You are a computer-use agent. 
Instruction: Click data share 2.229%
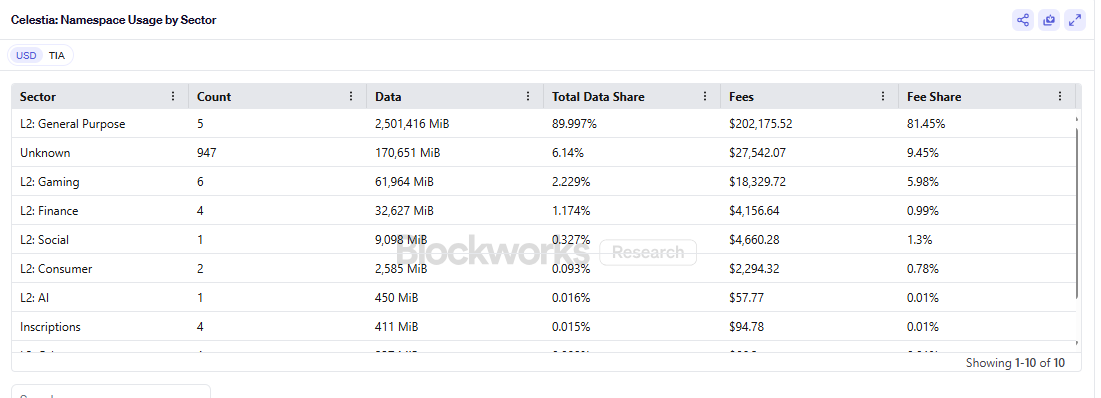(x=571, y=182)
